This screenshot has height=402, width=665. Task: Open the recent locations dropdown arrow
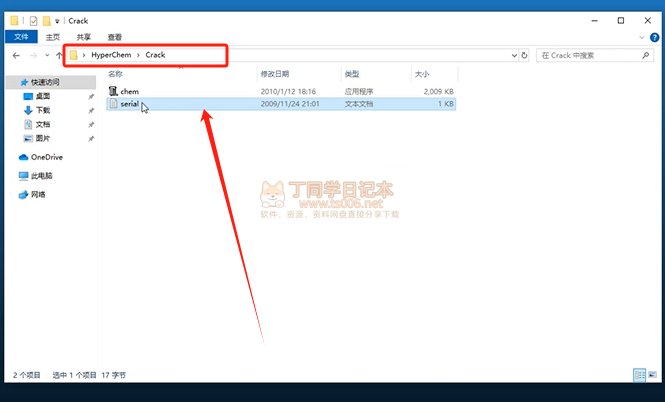click(x=47, y=56)
